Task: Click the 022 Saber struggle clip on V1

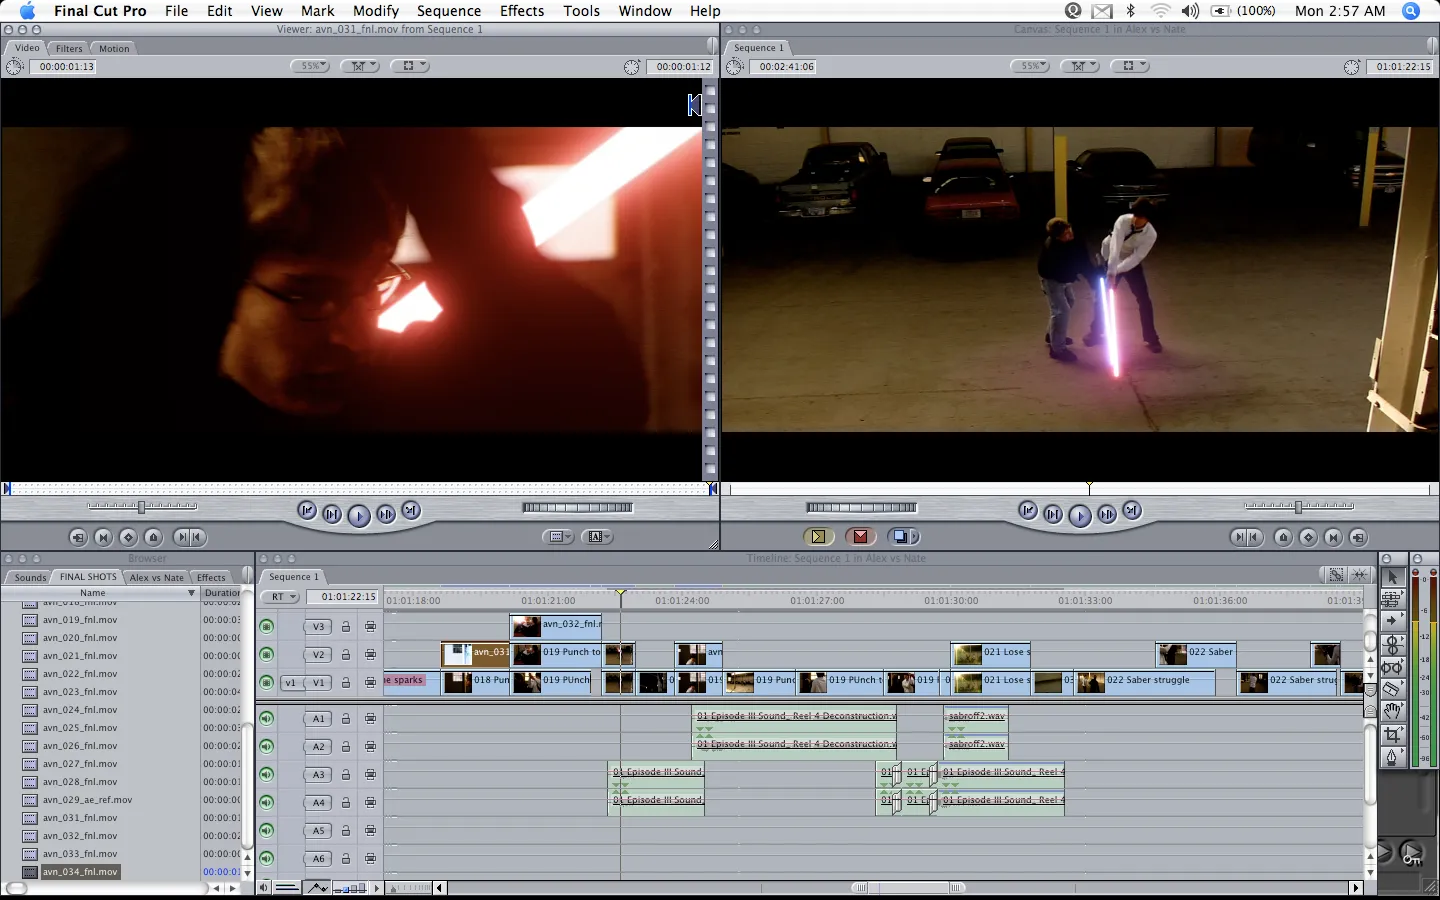Action: [1146, 683]
